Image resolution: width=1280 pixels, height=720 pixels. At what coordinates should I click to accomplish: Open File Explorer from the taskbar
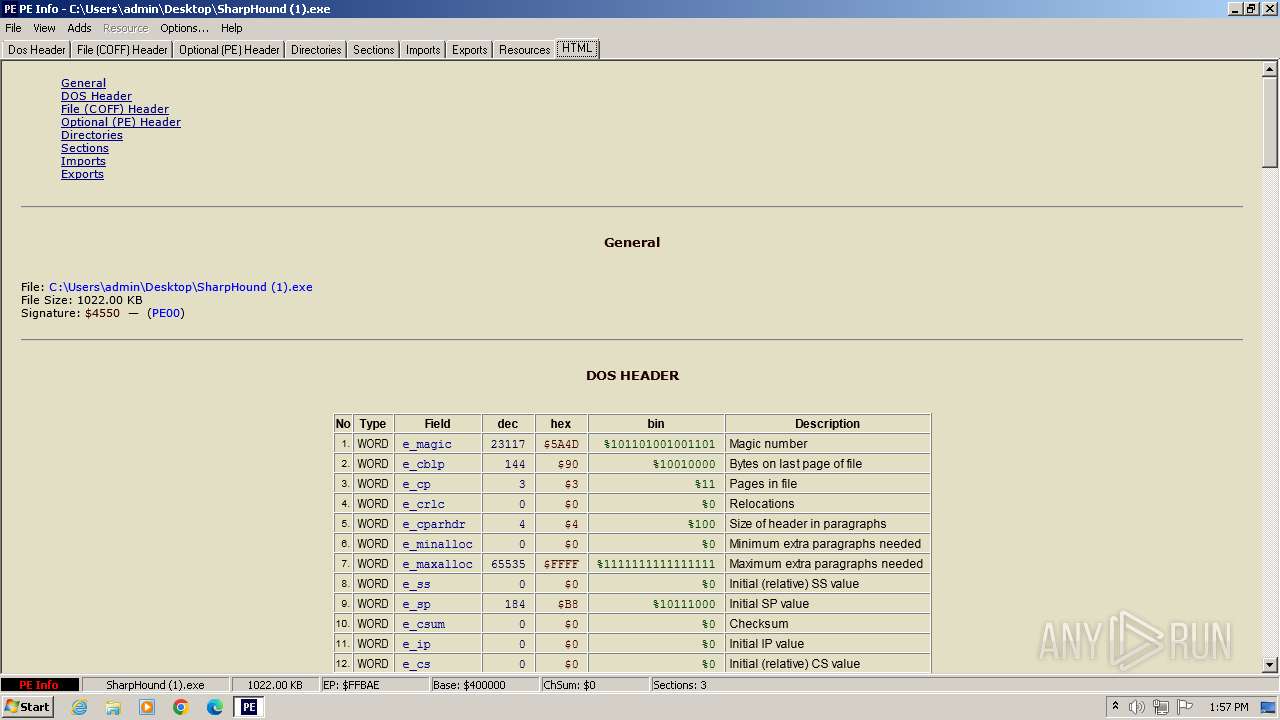pos(113,707)
